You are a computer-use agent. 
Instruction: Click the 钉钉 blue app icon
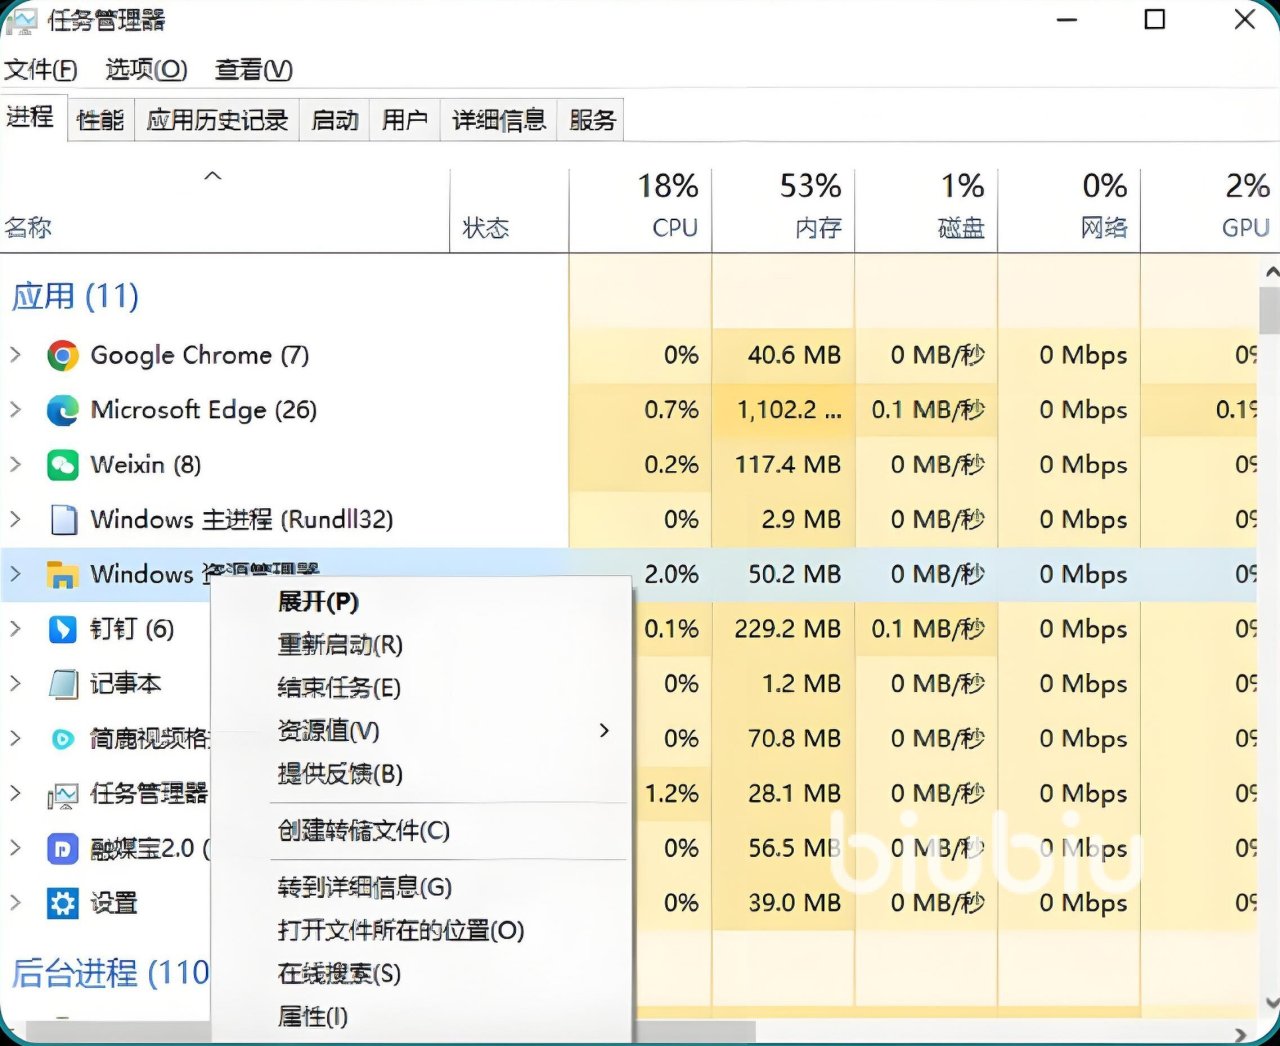pyautogui.click(x=63, y=629)
